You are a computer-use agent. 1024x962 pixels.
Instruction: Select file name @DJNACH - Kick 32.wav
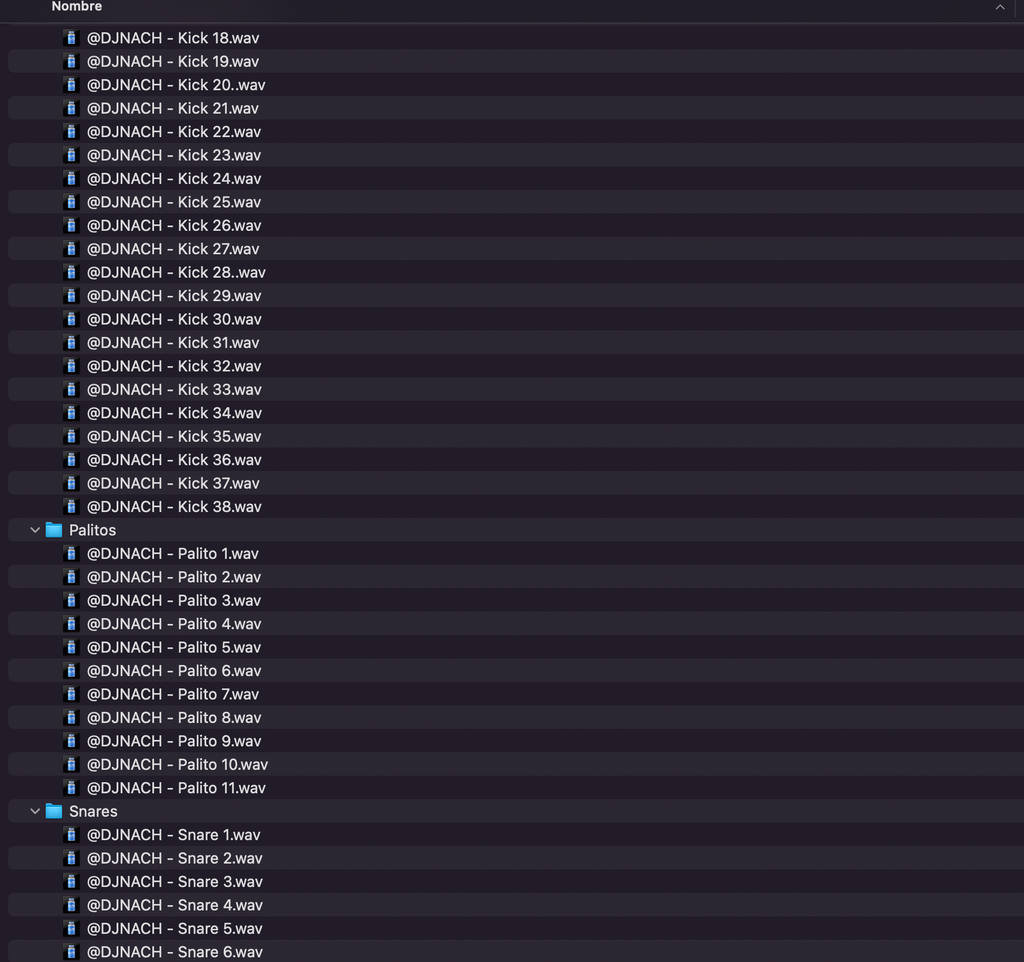click(x=174, y=366)
